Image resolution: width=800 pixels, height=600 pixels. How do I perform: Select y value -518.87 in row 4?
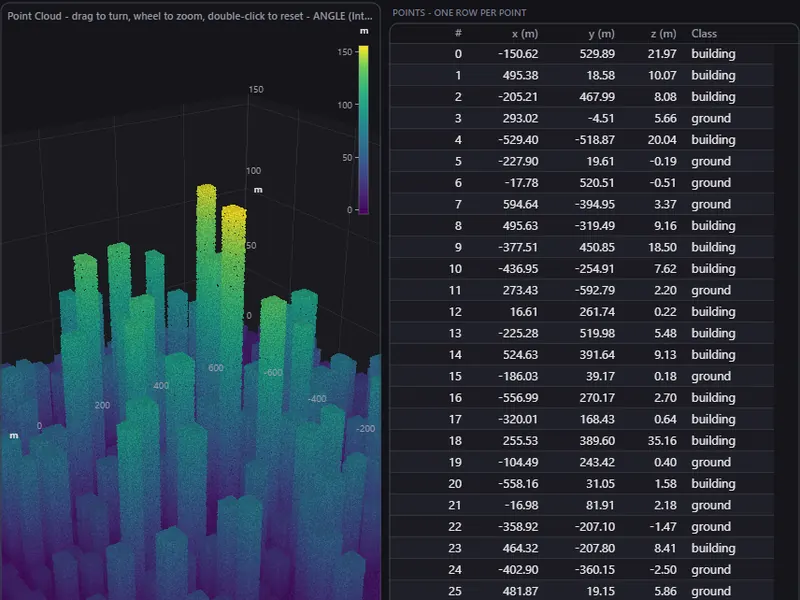click(595, 139)
